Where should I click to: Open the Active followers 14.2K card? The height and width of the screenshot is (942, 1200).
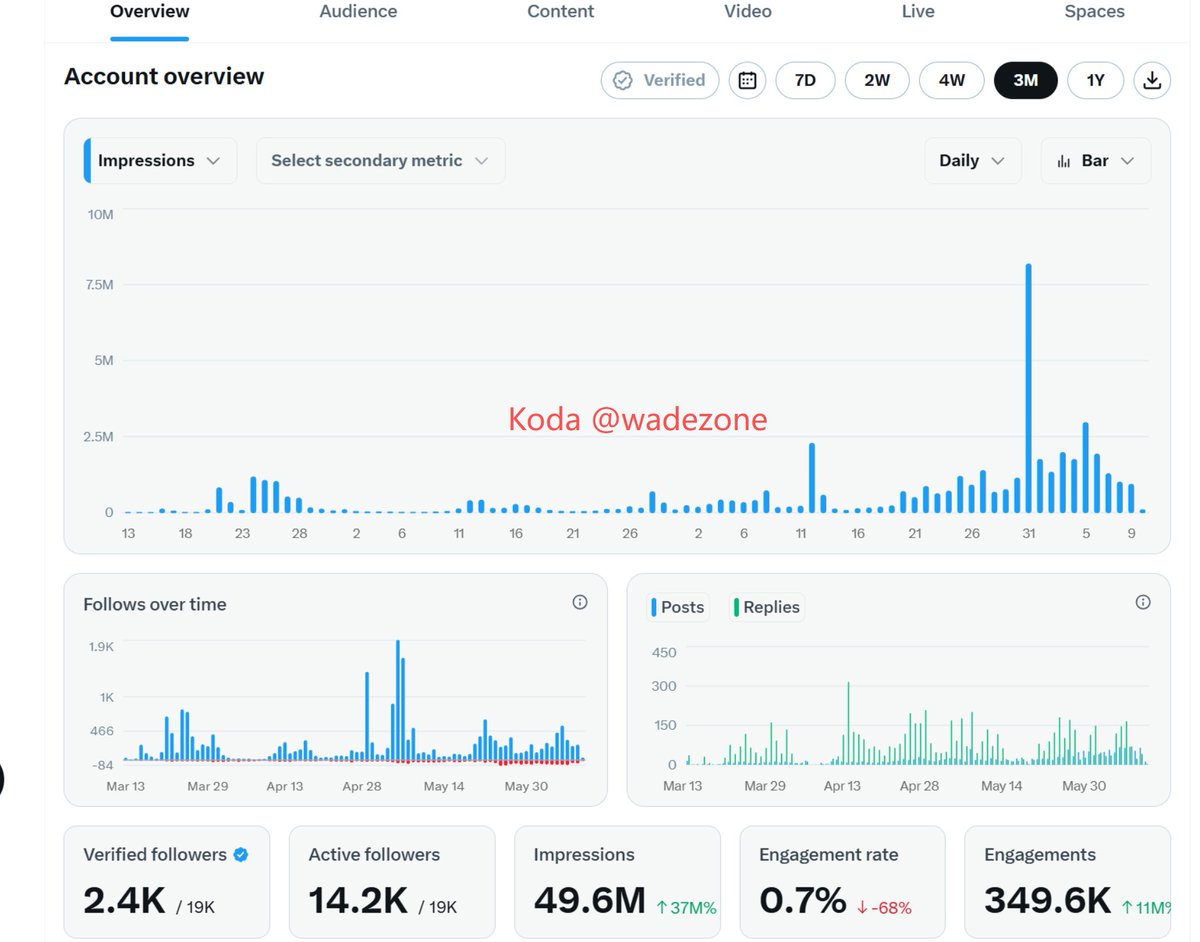pos(392,882)
